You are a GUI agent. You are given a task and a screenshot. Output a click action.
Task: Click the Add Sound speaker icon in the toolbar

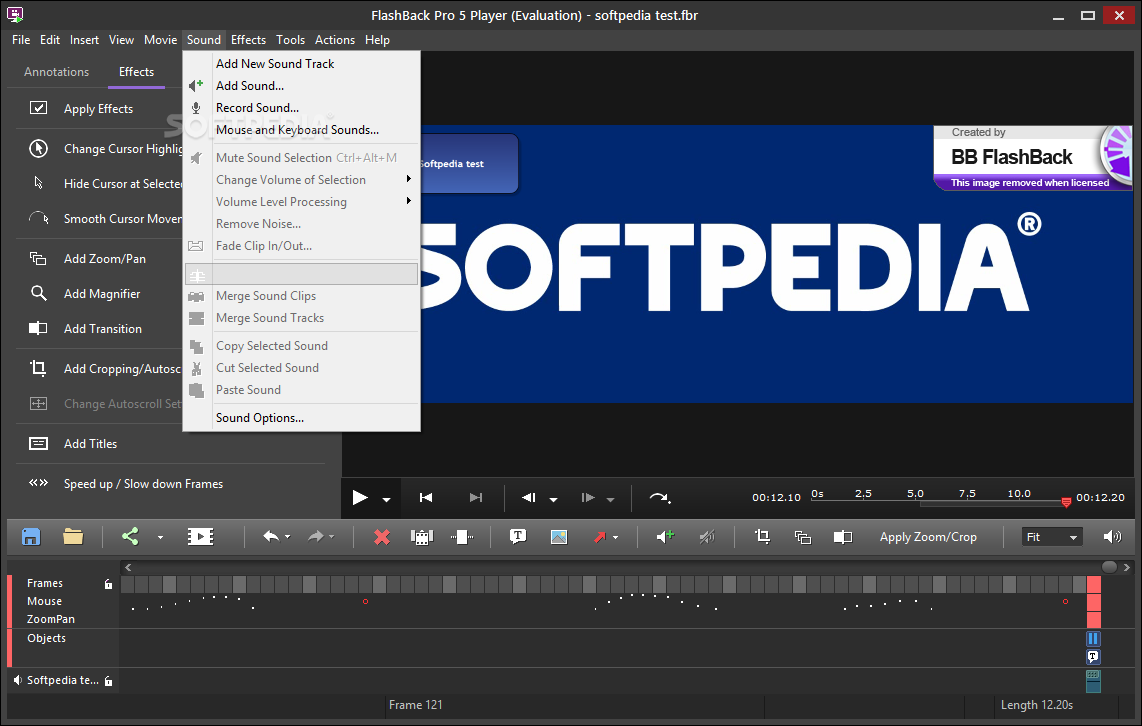pyautogui.click(x=665, y=537)
